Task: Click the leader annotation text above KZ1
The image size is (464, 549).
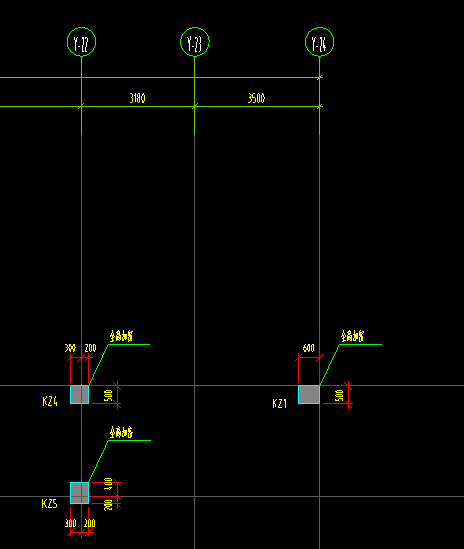Action: click(352, 336)
